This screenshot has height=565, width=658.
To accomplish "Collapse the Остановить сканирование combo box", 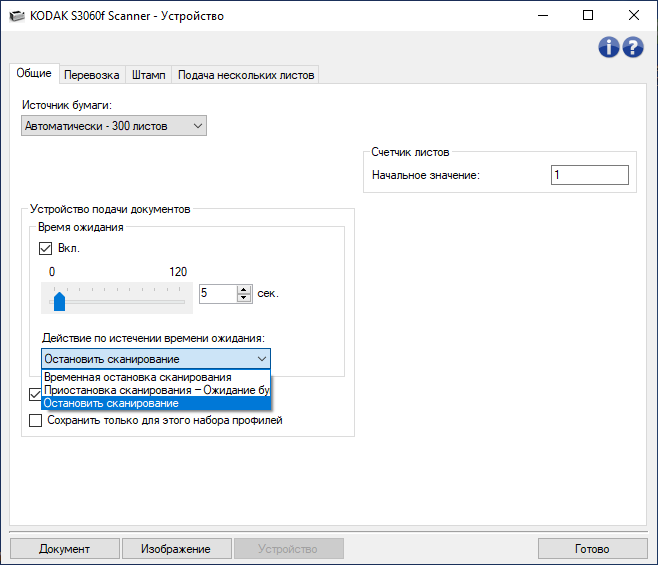I will [156, 359].
